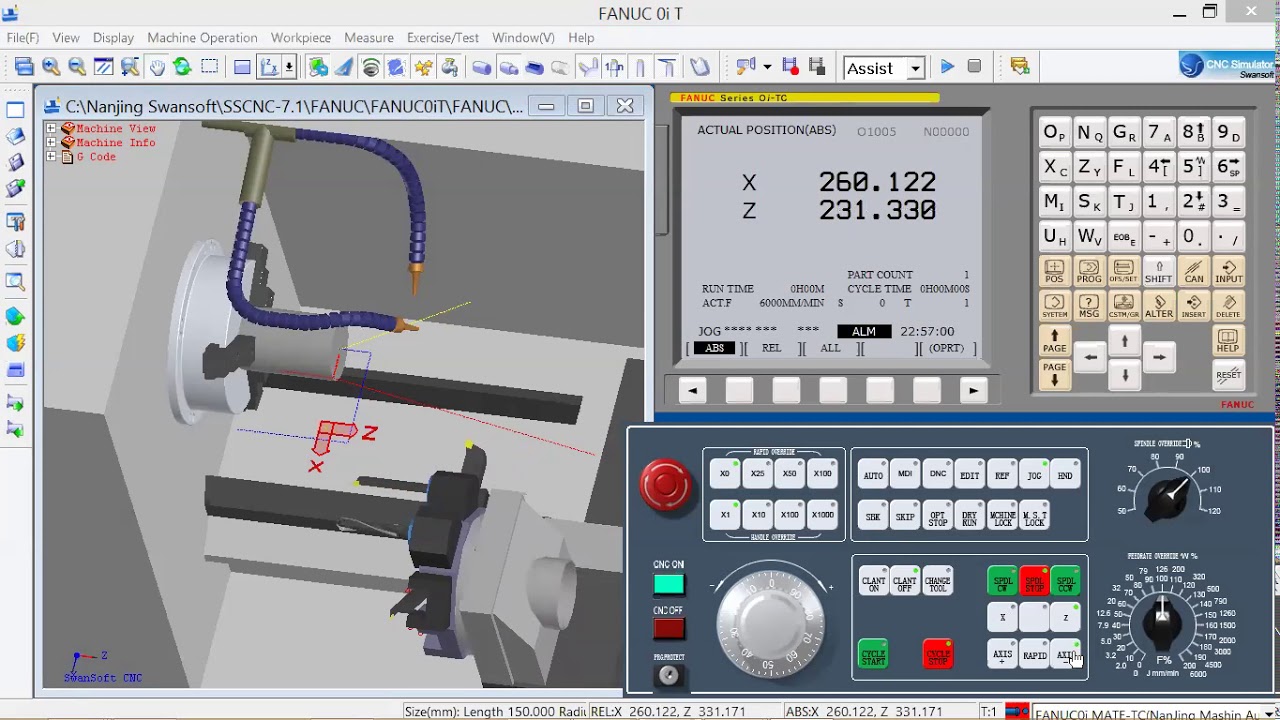Click the PAGE up key
The height and width of the screenshot is (720, 1280).
pos(1054,341)
